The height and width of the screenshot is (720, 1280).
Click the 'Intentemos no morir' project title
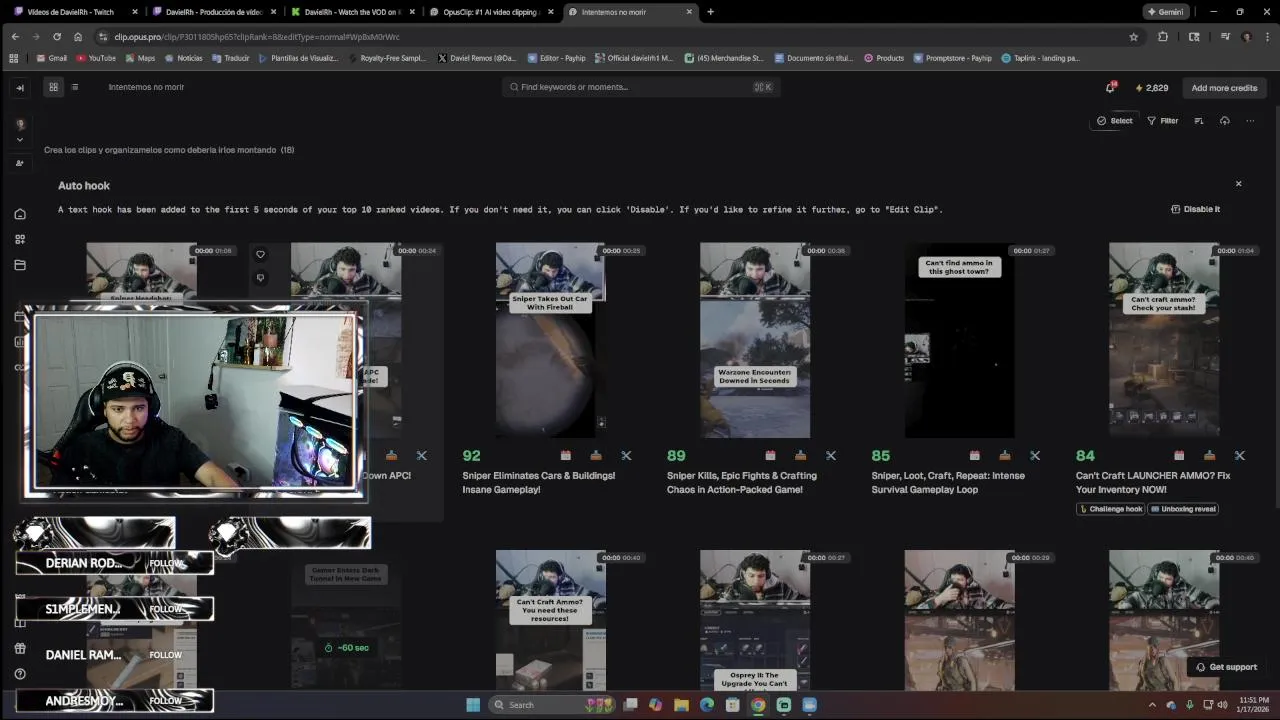(x=146, y=87)
